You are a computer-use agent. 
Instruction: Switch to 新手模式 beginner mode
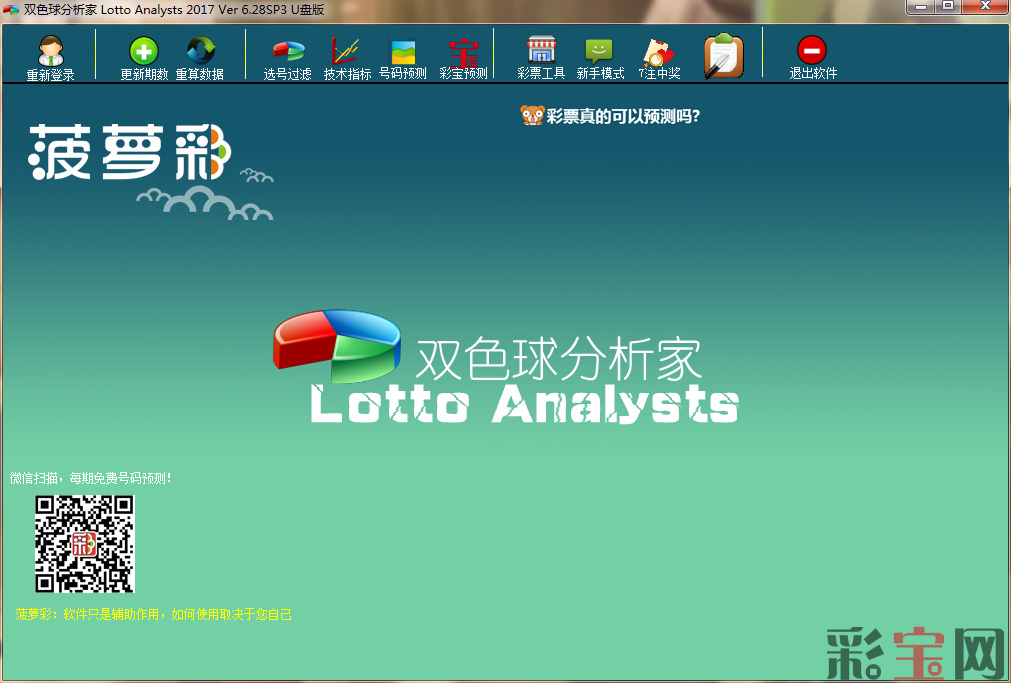coord(600,52)
